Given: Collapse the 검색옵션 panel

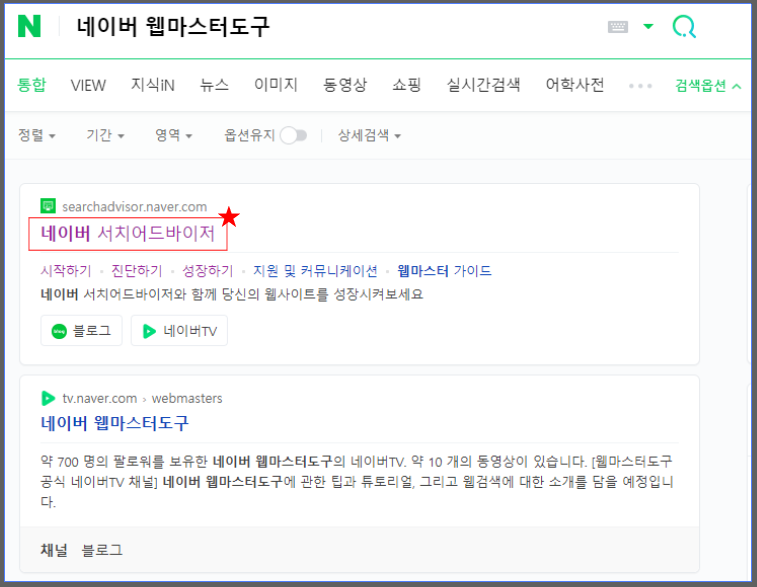Looking at the screenshot, I should [708, 86].
